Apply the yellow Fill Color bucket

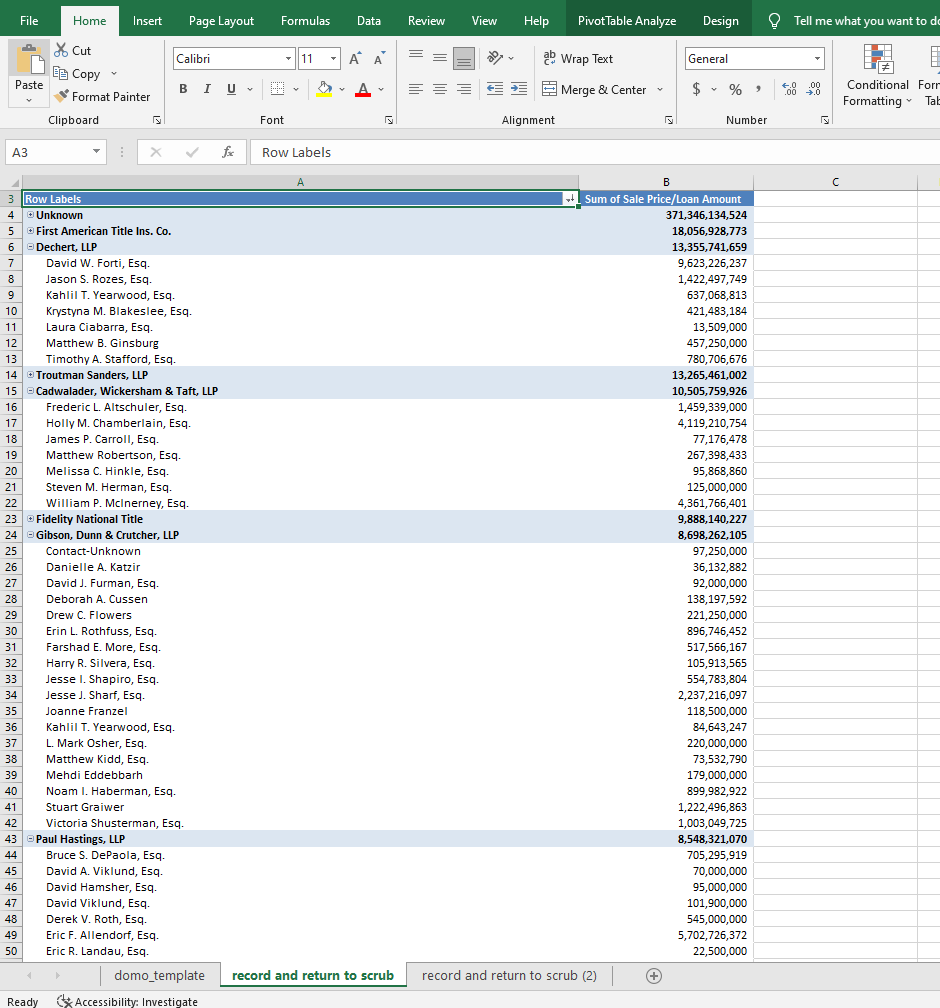tap(325, 89)
